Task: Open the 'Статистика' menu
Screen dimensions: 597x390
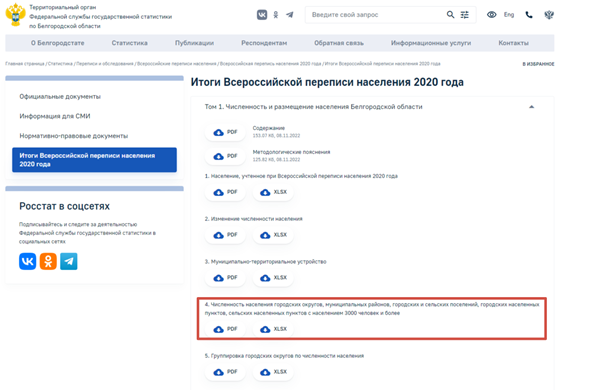Action: [129, 43]
